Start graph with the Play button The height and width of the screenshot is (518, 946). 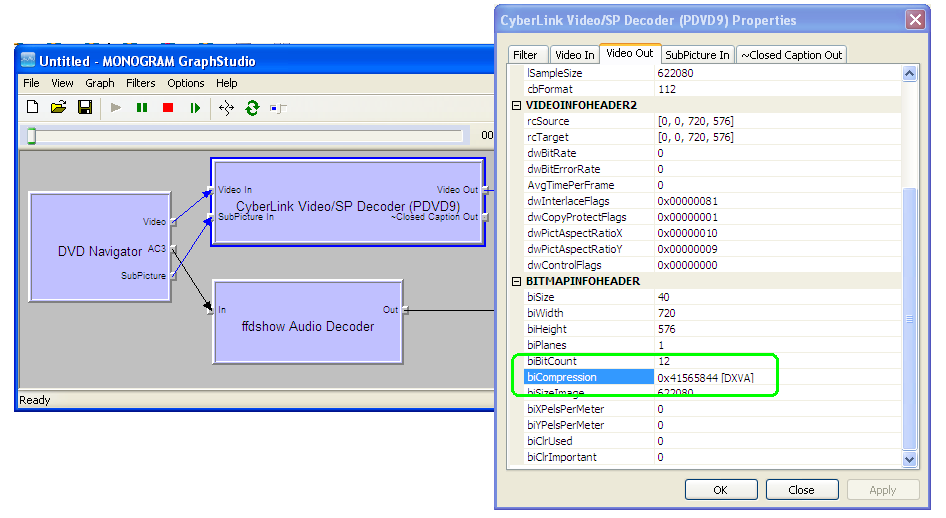[x=116, y=108]
